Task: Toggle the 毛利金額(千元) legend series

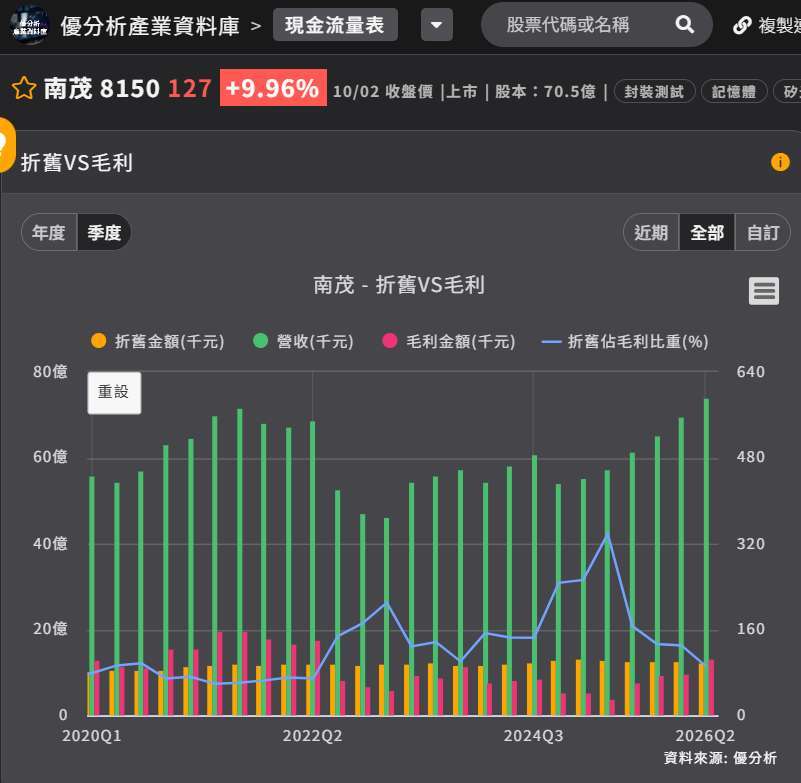Action: pos(449,341)
